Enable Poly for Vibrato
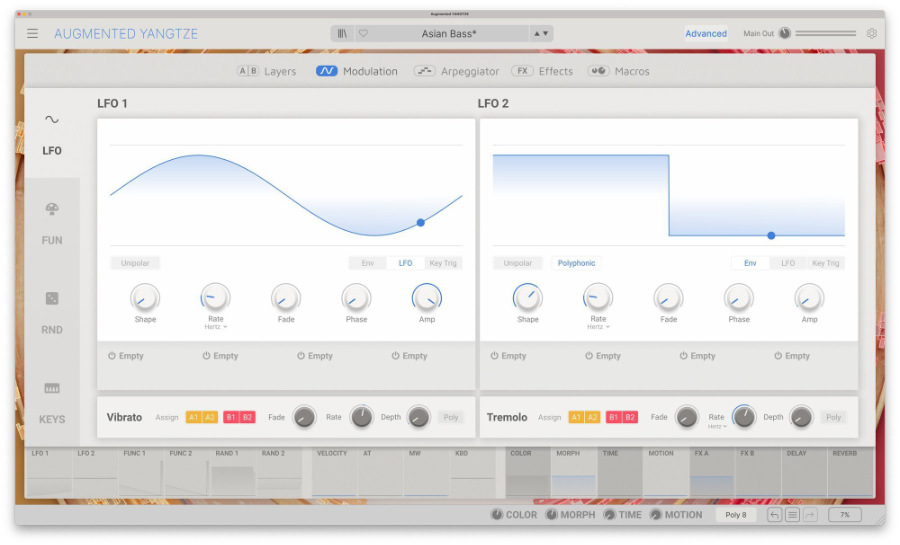Image resolution: width=900 pixels, height=545 pixels. click(x=451, y=417)
